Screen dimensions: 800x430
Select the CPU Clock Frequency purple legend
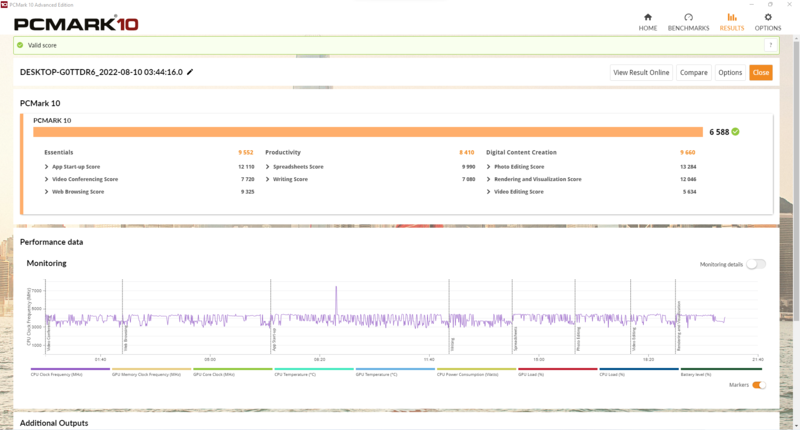[x=70, y=372]
